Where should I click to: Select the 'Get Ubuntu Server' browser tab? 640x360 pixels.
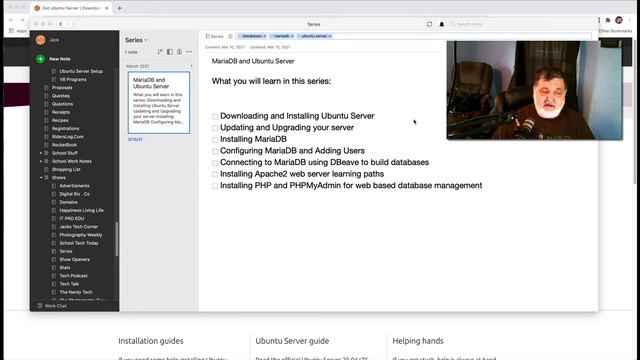71,8
